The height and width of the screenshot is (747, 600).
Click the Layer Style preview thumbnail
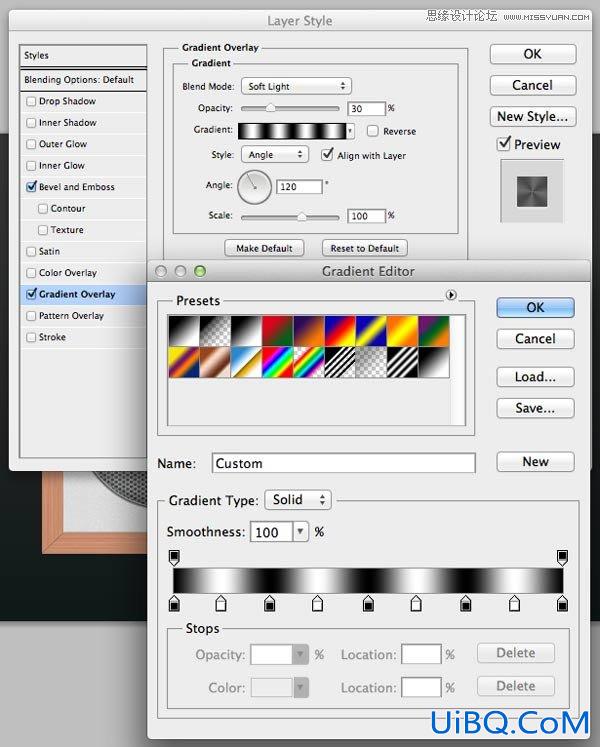(532, 192)
